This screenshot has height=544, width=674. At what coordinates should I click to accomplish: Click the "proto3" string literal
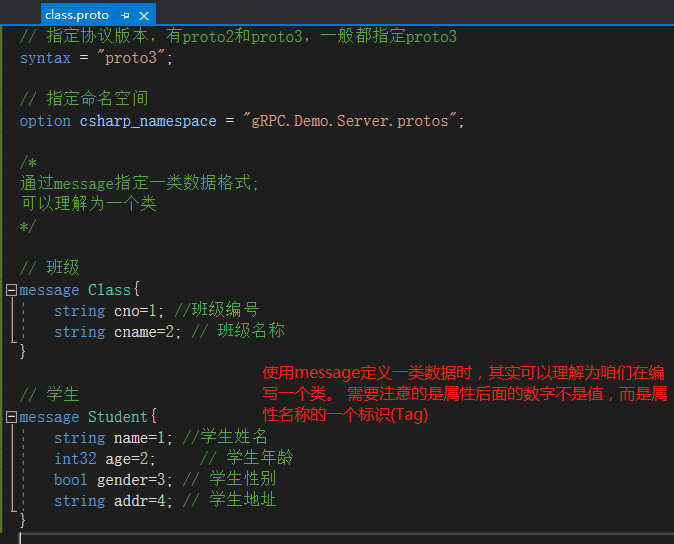click(131, 57)
